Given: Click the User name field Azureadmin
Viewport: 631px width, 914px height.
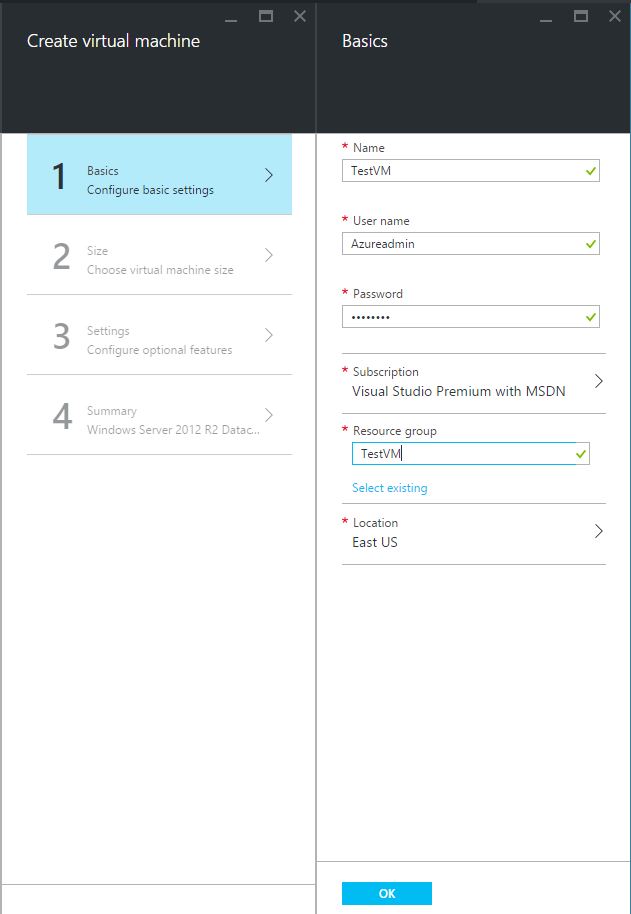Looking at the screenshot, I should [471, 244].
